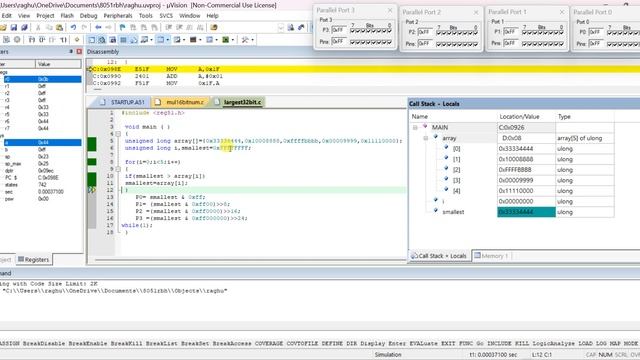Select the Call Stack + Locals tab

[x=439, y=256]
